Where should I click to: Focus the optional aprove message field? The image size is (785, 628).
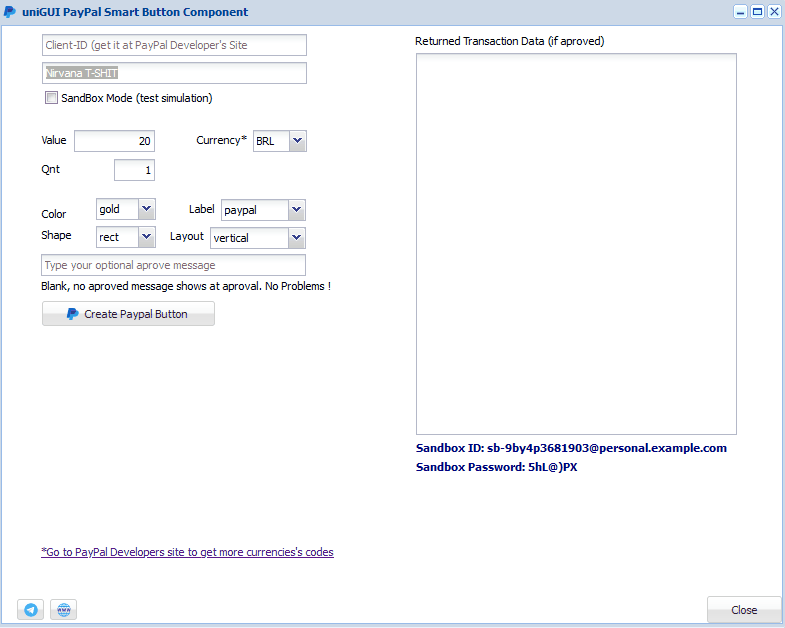[x=173, y=265]
